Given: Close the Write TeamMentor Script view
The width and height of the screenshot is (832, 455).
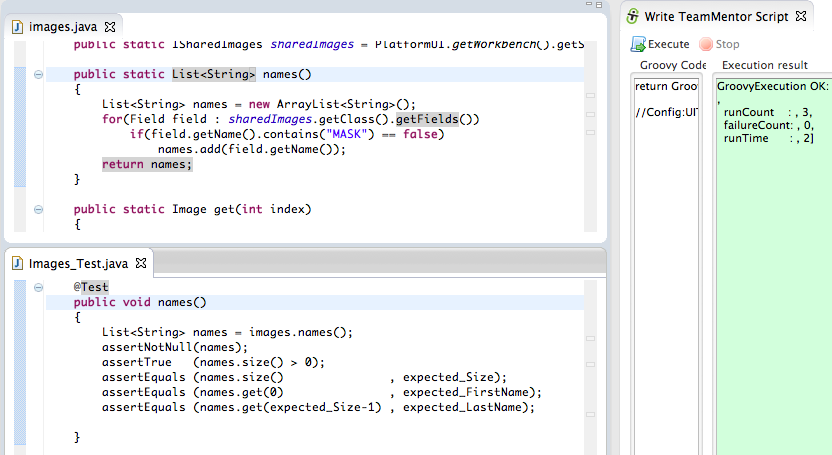Looking at the screenshot, I should 800,17.
